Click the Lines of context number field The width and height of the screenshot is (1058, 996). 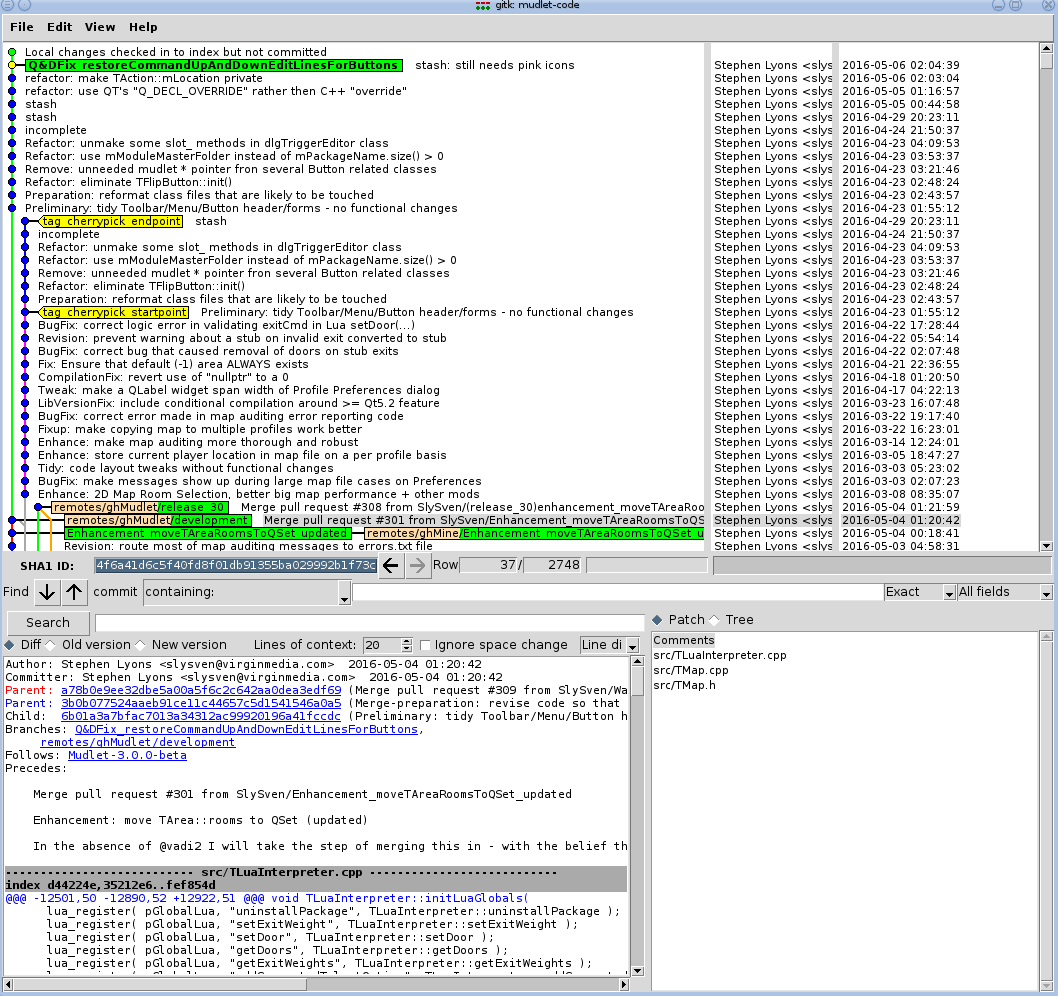383,645
